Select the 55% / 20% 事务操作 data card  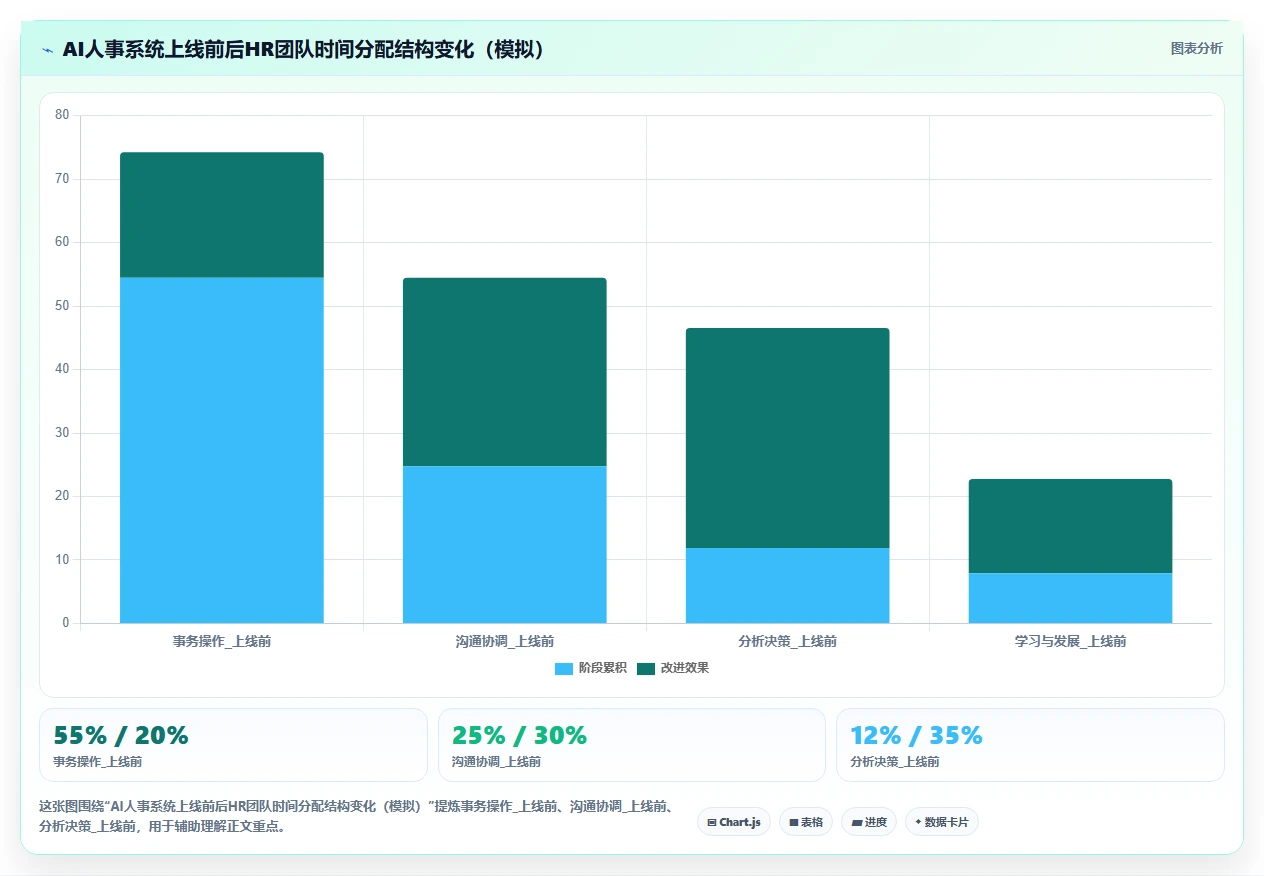pyautogui.click(x=233, y=745)
